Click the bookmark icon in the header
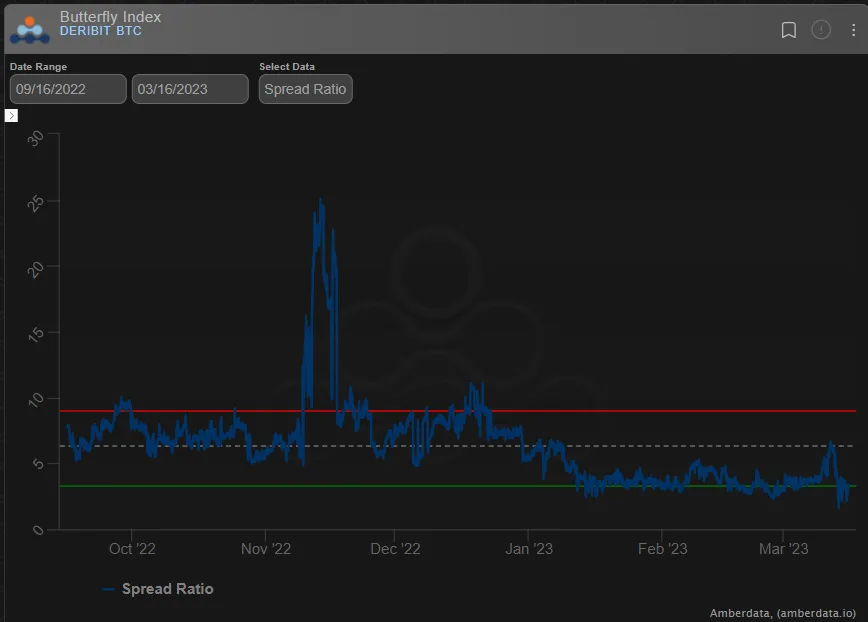 click(x=788, y=30)
